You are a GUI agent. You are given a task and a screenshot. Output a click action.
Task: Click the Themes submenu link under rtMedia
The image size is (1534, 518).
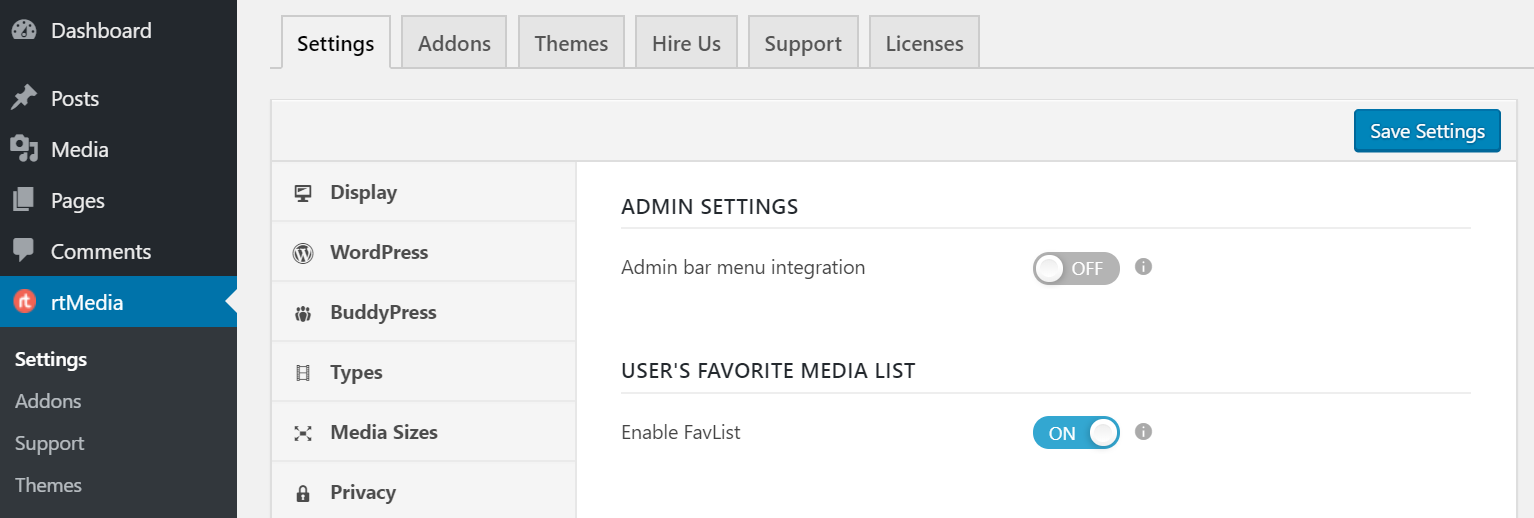48,485
